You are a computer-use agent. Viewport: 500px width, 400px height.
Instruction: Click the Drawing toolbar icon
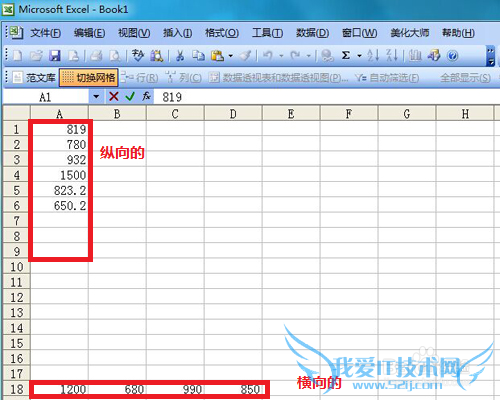[434, 55]
